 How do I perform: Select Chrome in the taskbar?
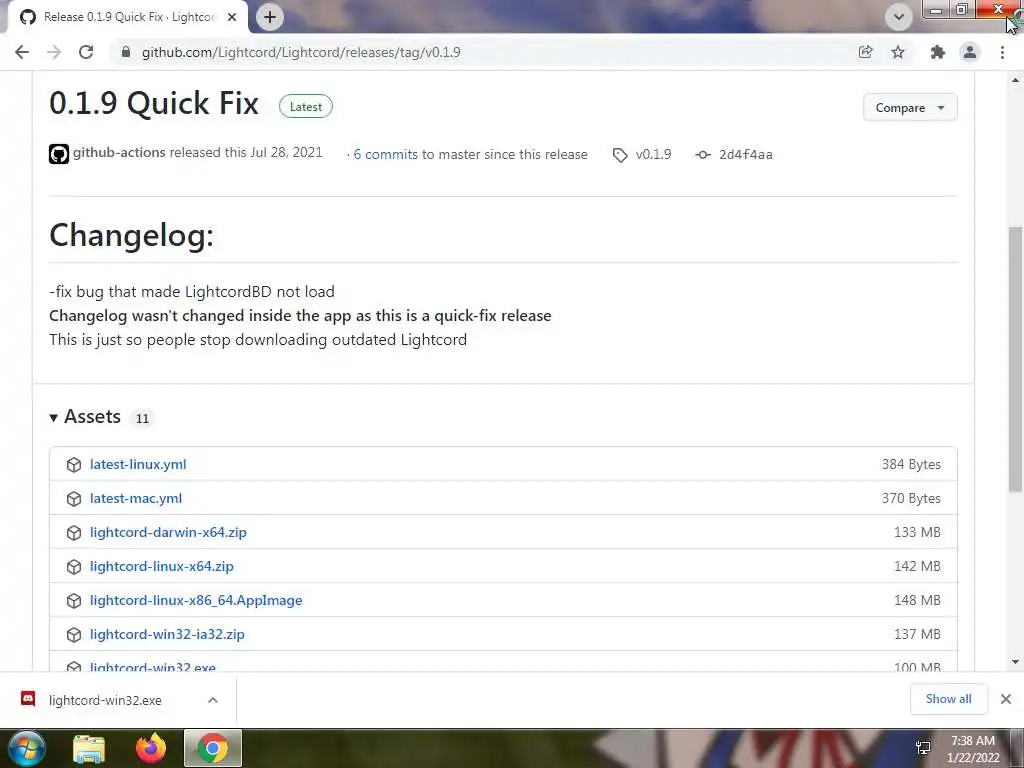pos(213,748)
